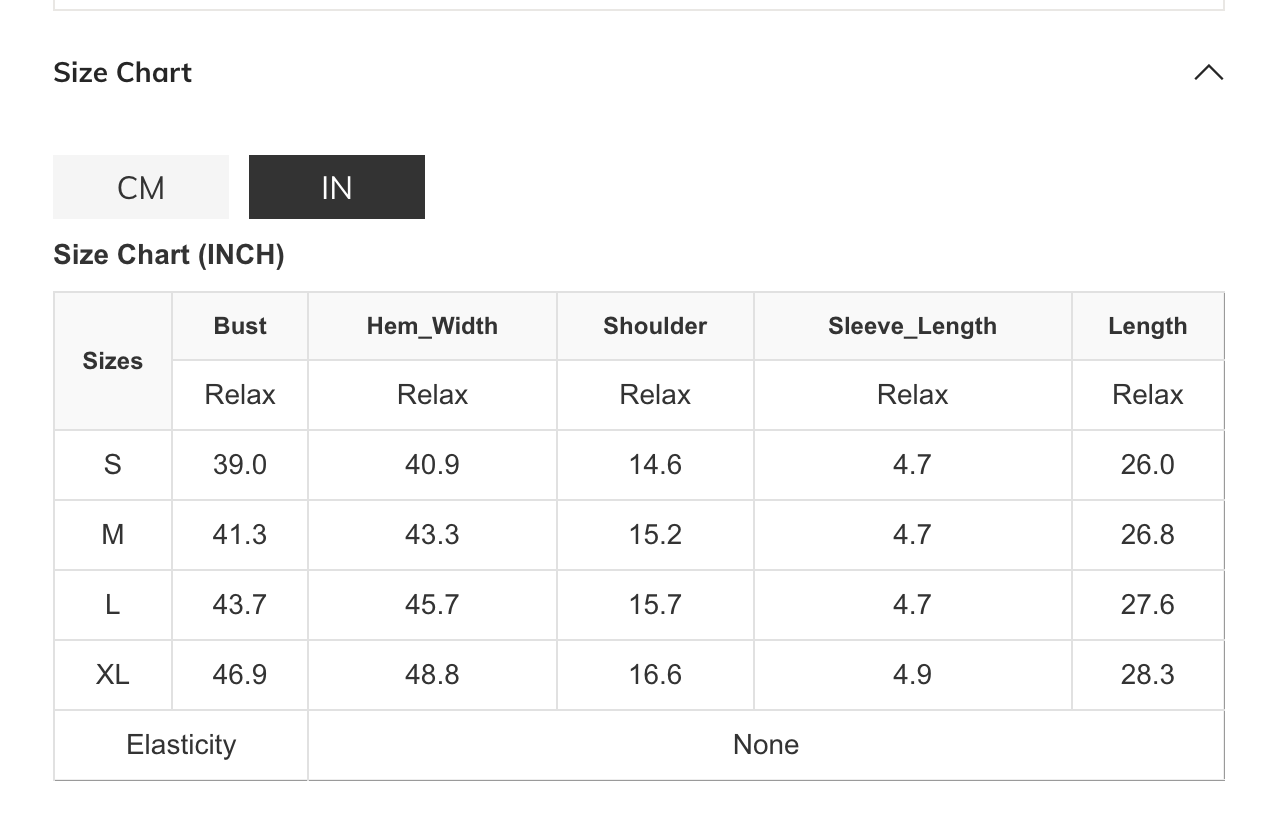This screenshot has width=1282, height=822.
Task: Select the IN unit button
Action: coord(337,187)
